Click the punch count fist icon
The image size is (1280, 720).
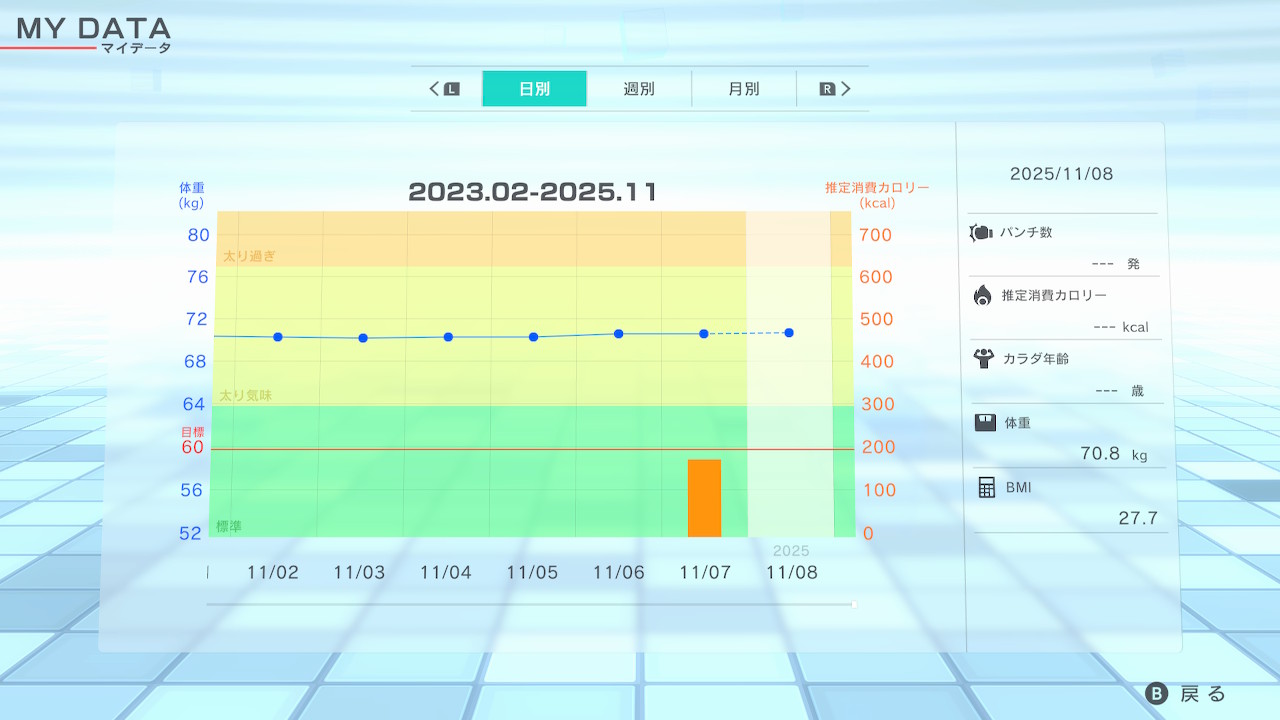tap(981, 232)
